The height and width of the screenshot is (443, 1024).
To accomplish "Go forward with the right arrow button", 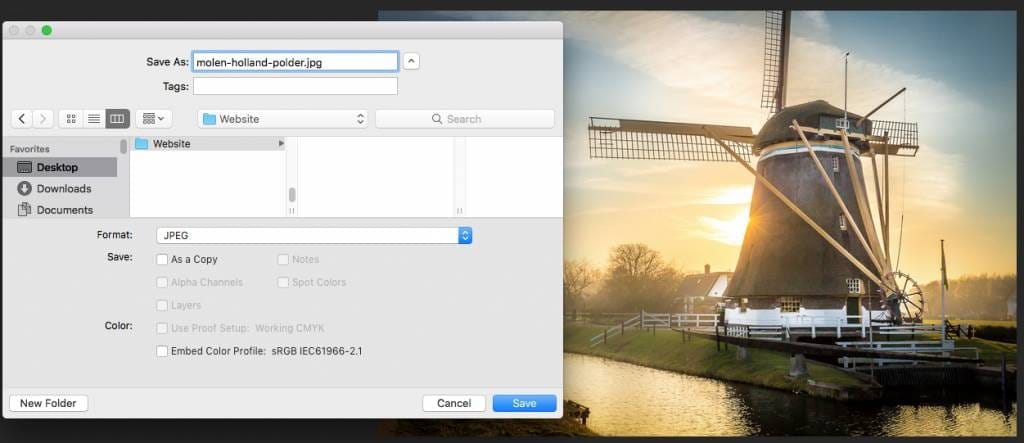I will click(x=43, y=119).
